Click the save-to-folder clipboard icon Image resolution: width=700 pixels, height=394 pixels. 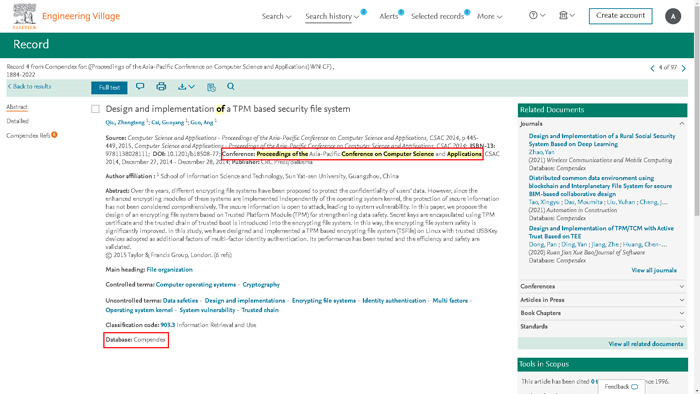(x=211, y=87)
